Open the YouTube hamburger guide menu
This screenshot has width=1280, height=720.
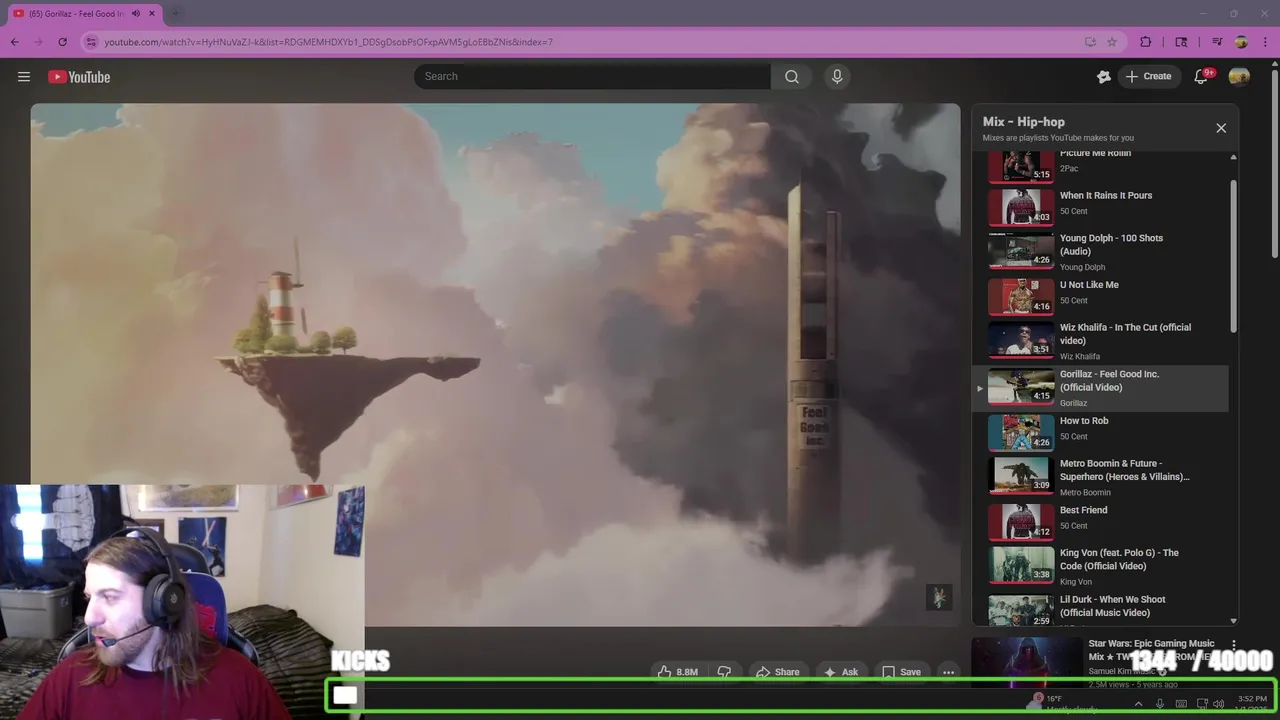click(x=24, y=77)
